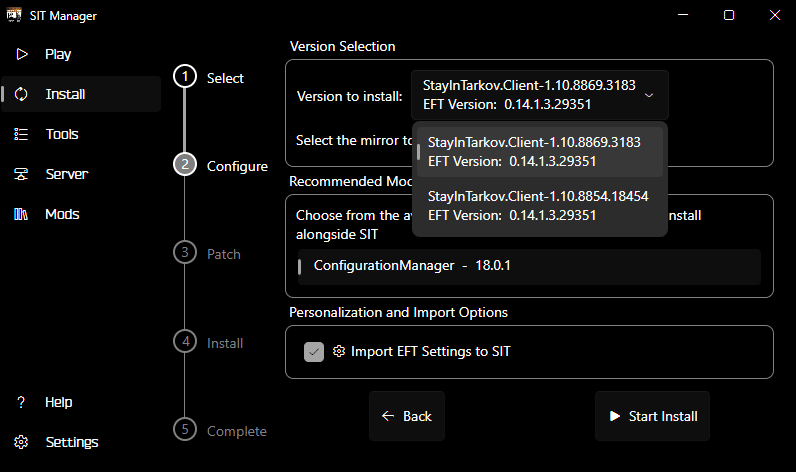The height and width of the screenshot is (472, 796).
Task: Click the left arrow icon on Back
Action: [388, 416]
